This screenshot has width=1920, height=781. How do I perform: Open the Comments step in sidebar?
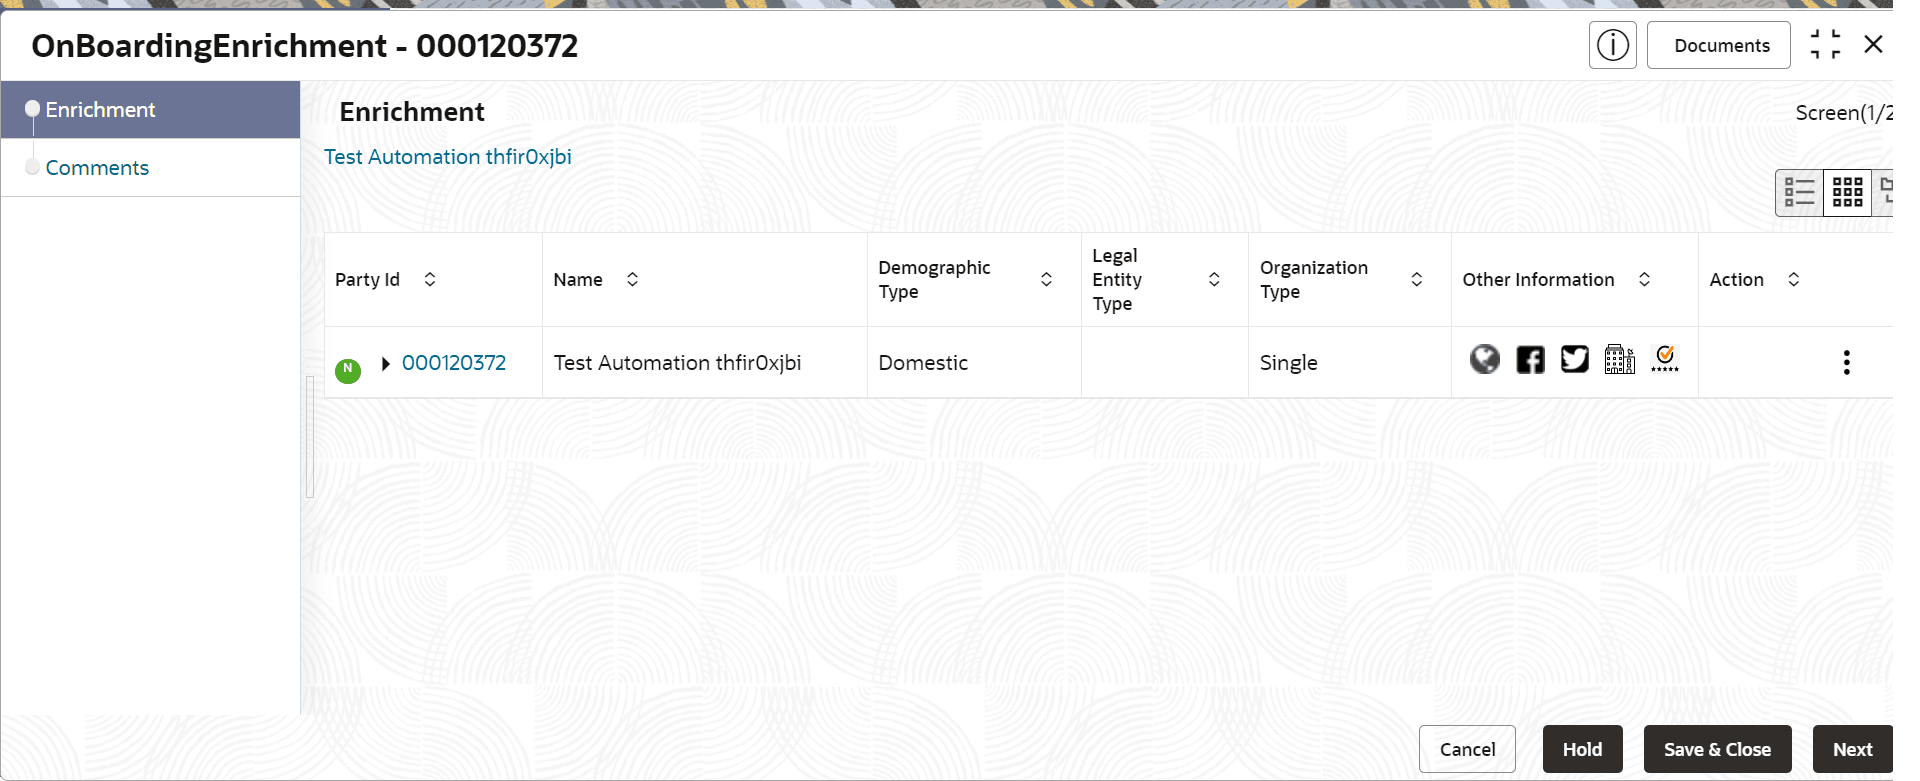click(x=97, y=168)
